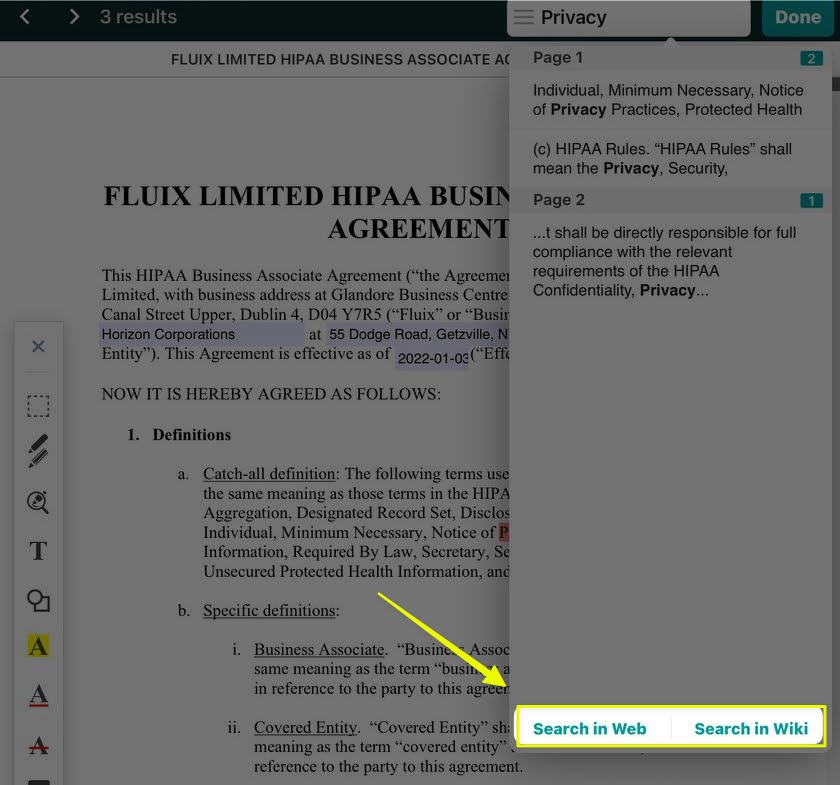Open the 'Notice of Privacy Practices' result
This screenshot has width=840, height=785.
click(x=667, y=100)
